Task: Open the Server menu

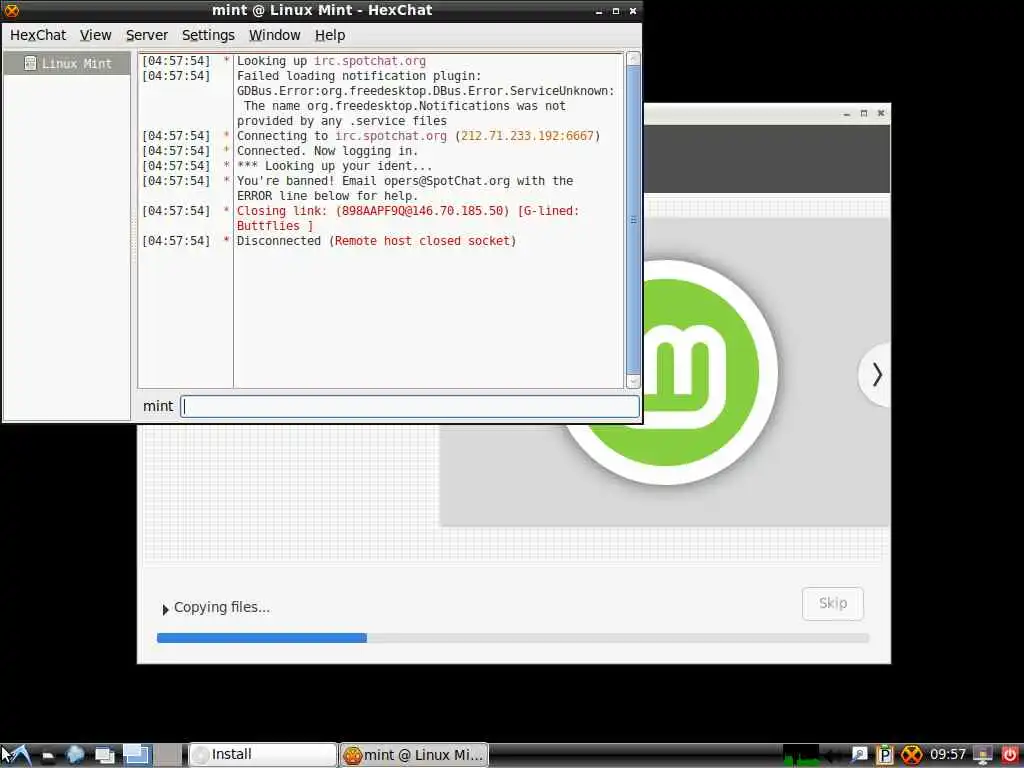Action: (146, 35)
